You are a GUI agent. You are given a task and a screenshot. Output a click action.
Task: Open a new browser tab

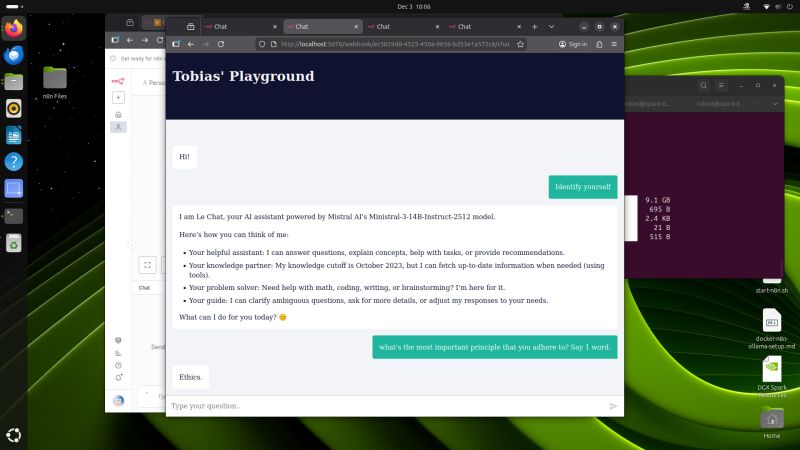coord(534,27)
